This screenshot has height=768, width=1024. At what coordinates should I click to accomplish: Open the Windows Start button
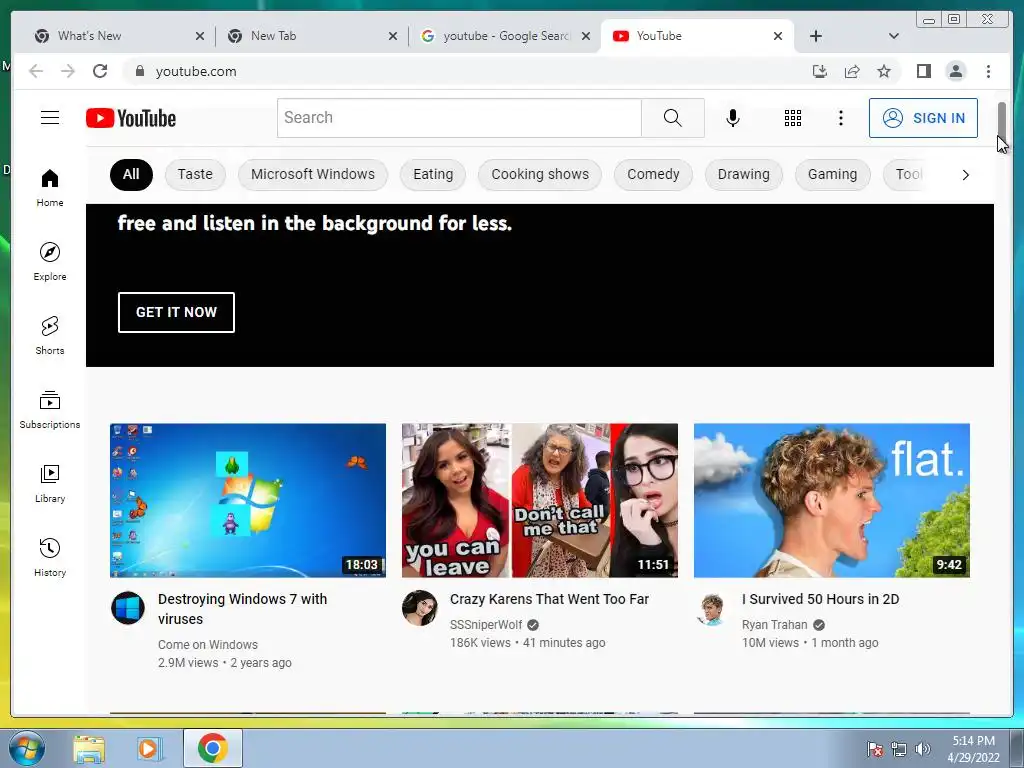(26, 748)
